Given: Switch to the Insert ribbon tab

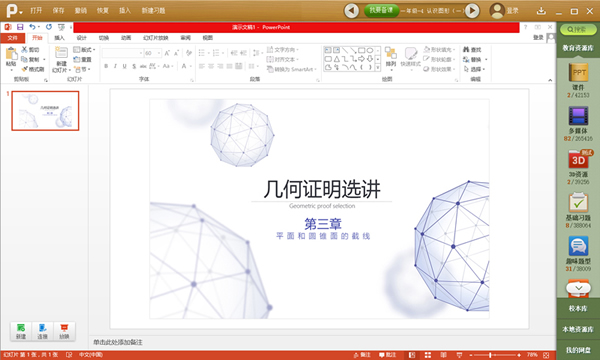Looking at the screenshot, I should [x=59, y=38].
